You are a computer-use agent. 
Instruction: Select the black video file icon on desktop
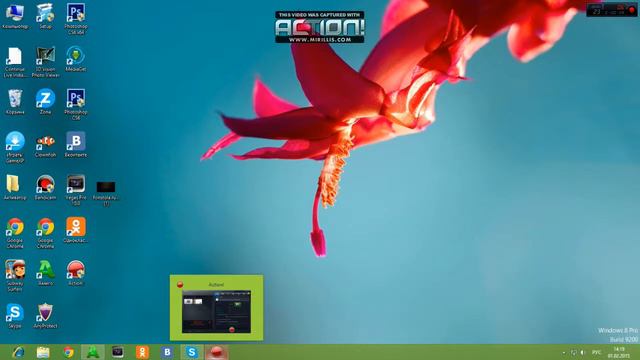click(106, 193)
